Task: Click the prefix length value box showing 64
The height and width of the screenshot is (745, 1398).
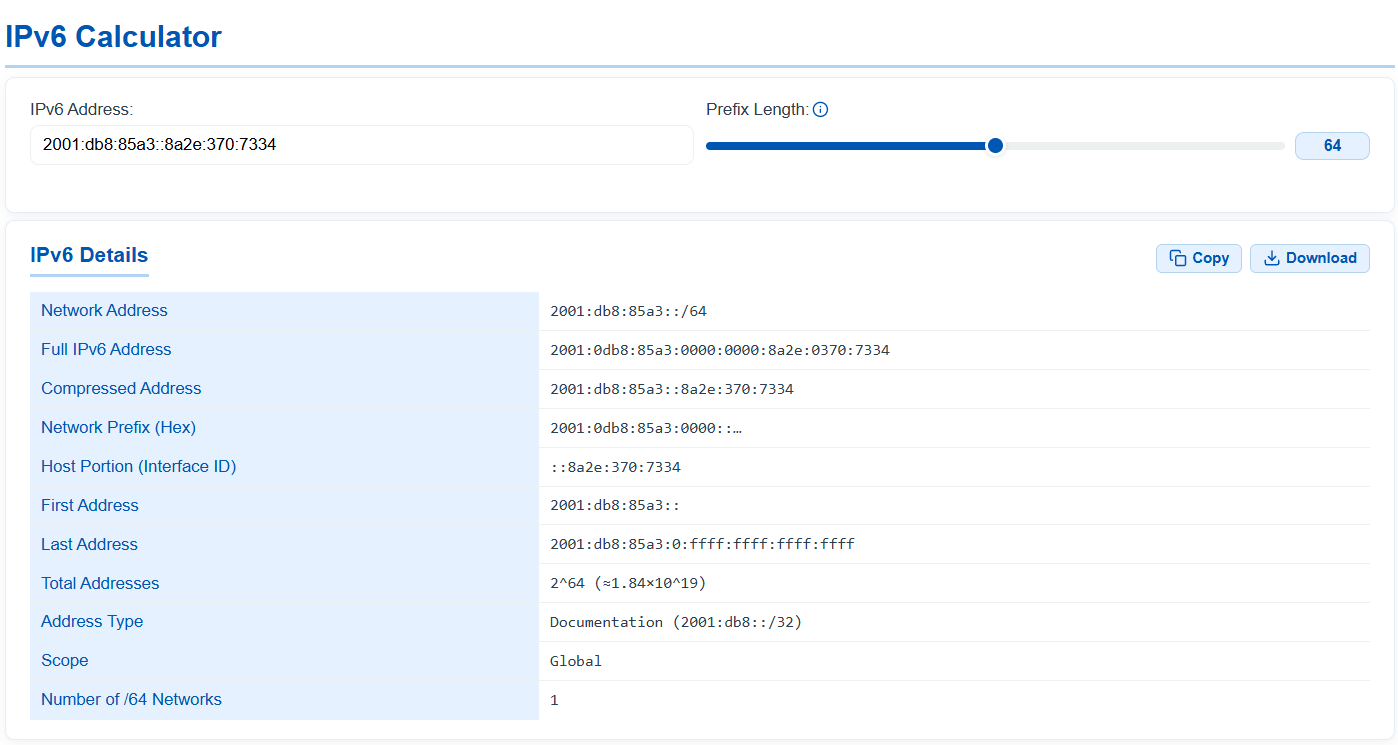Action: tap(1332, 146)
